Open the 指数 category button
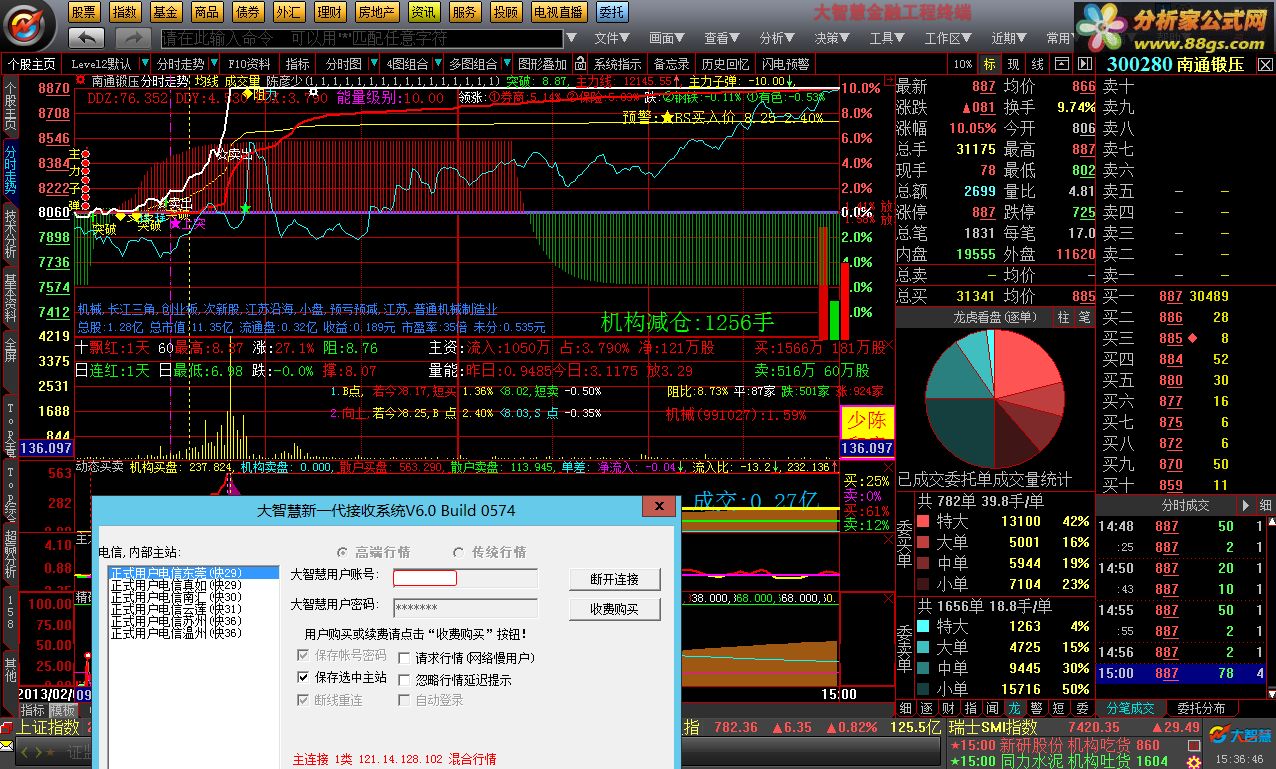This screenshot has height=769, width=1276. pyautogui.click(x=125, y=12)
